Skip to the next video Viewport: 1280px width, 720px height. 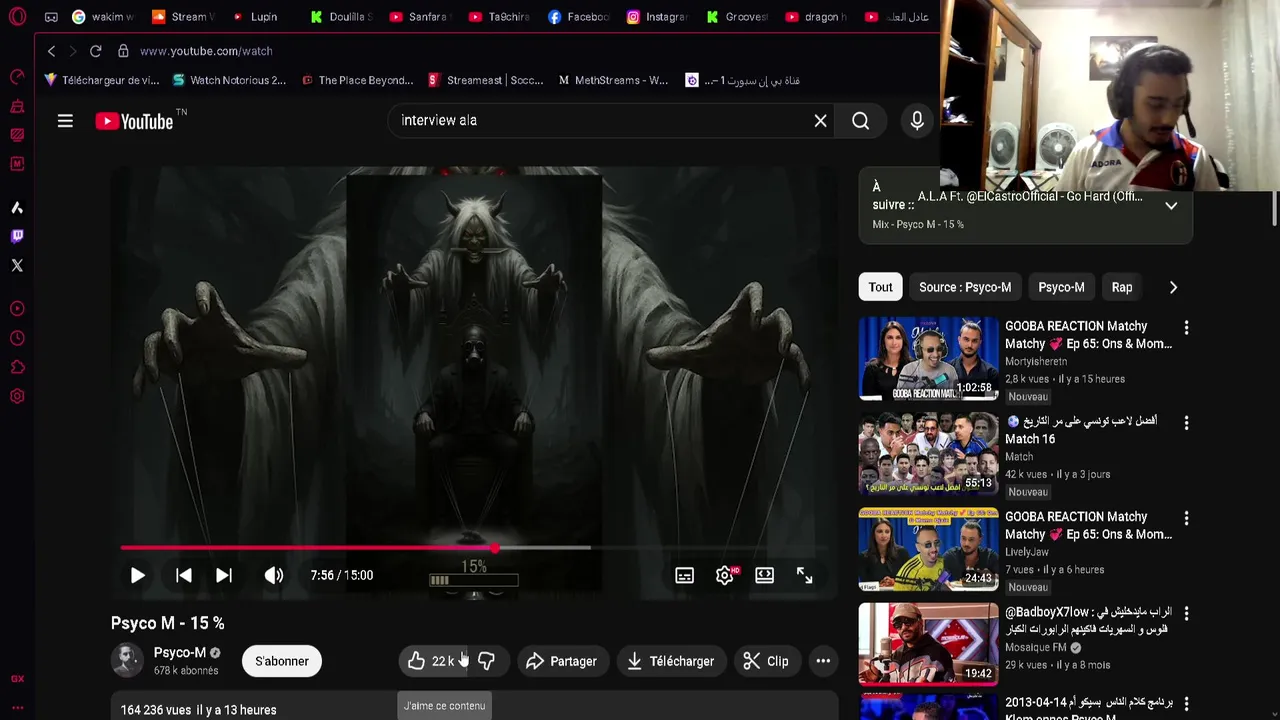point(224,575)
